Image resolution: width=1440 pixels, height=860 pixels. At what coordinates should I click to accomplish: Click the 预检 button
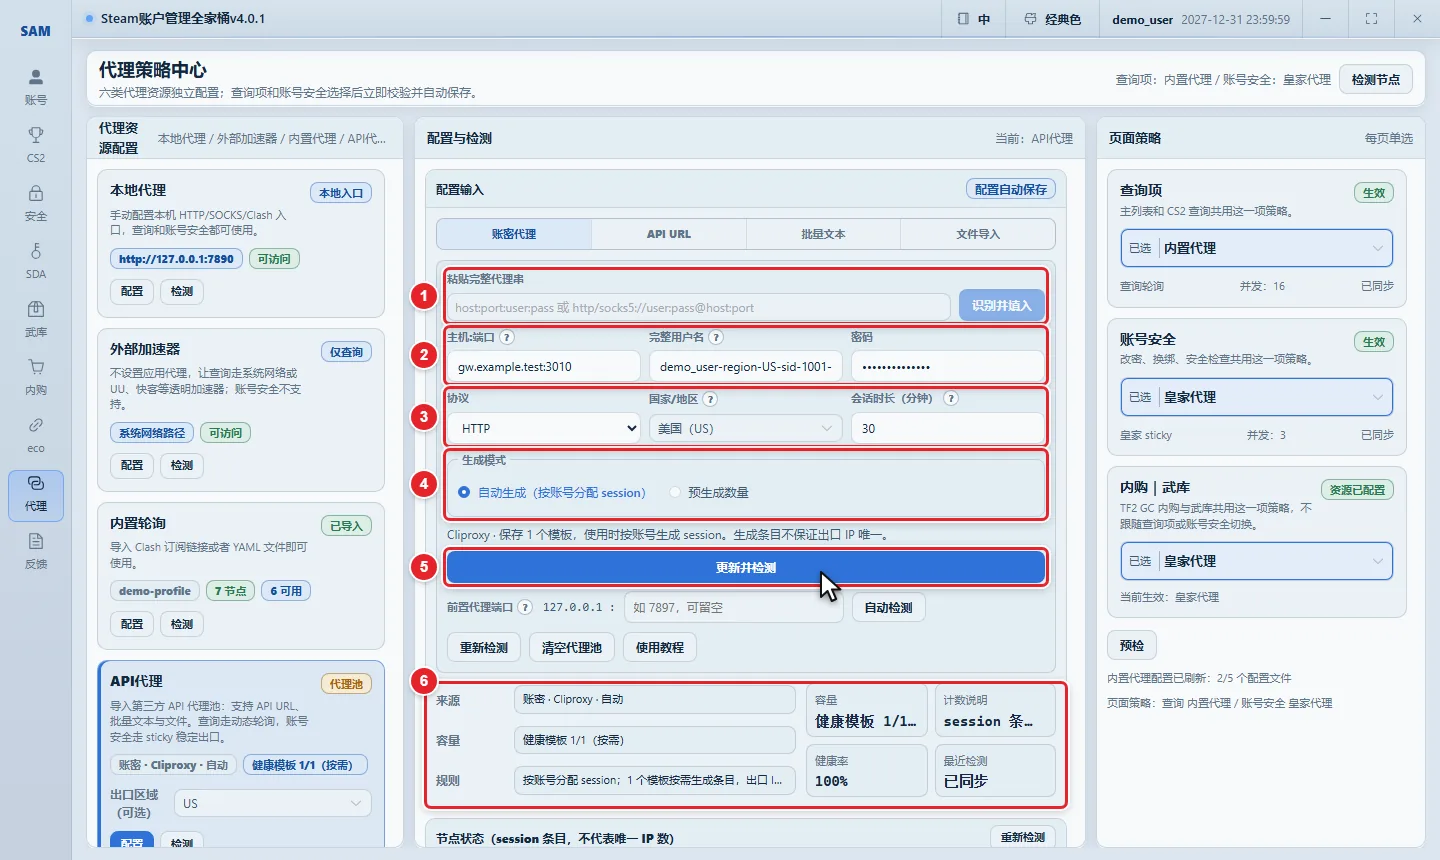(x=1132, y=645)
